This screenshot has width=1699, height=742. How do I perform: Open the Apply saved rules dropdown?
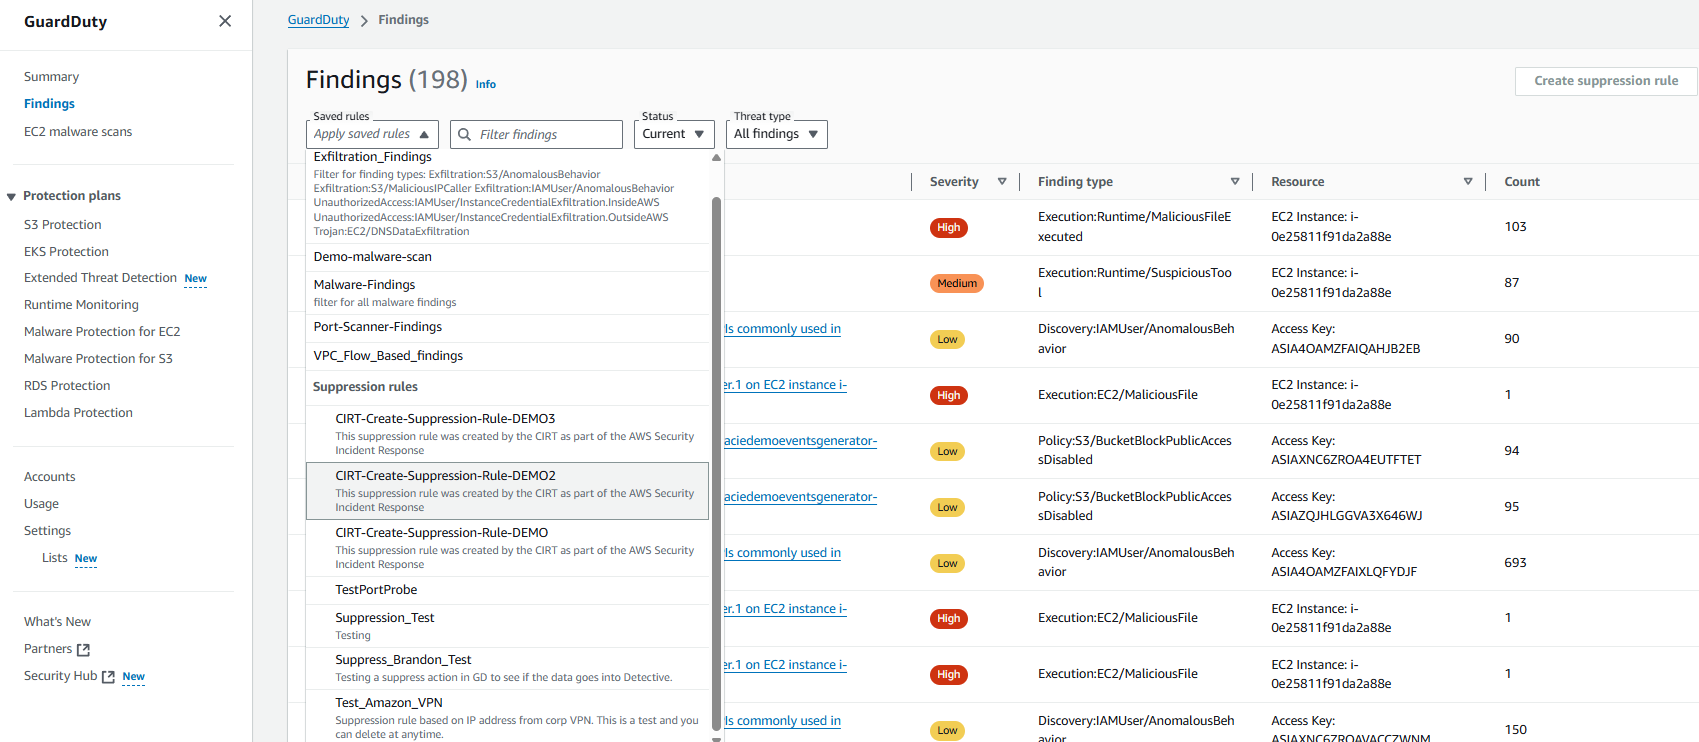coord(372,134)
